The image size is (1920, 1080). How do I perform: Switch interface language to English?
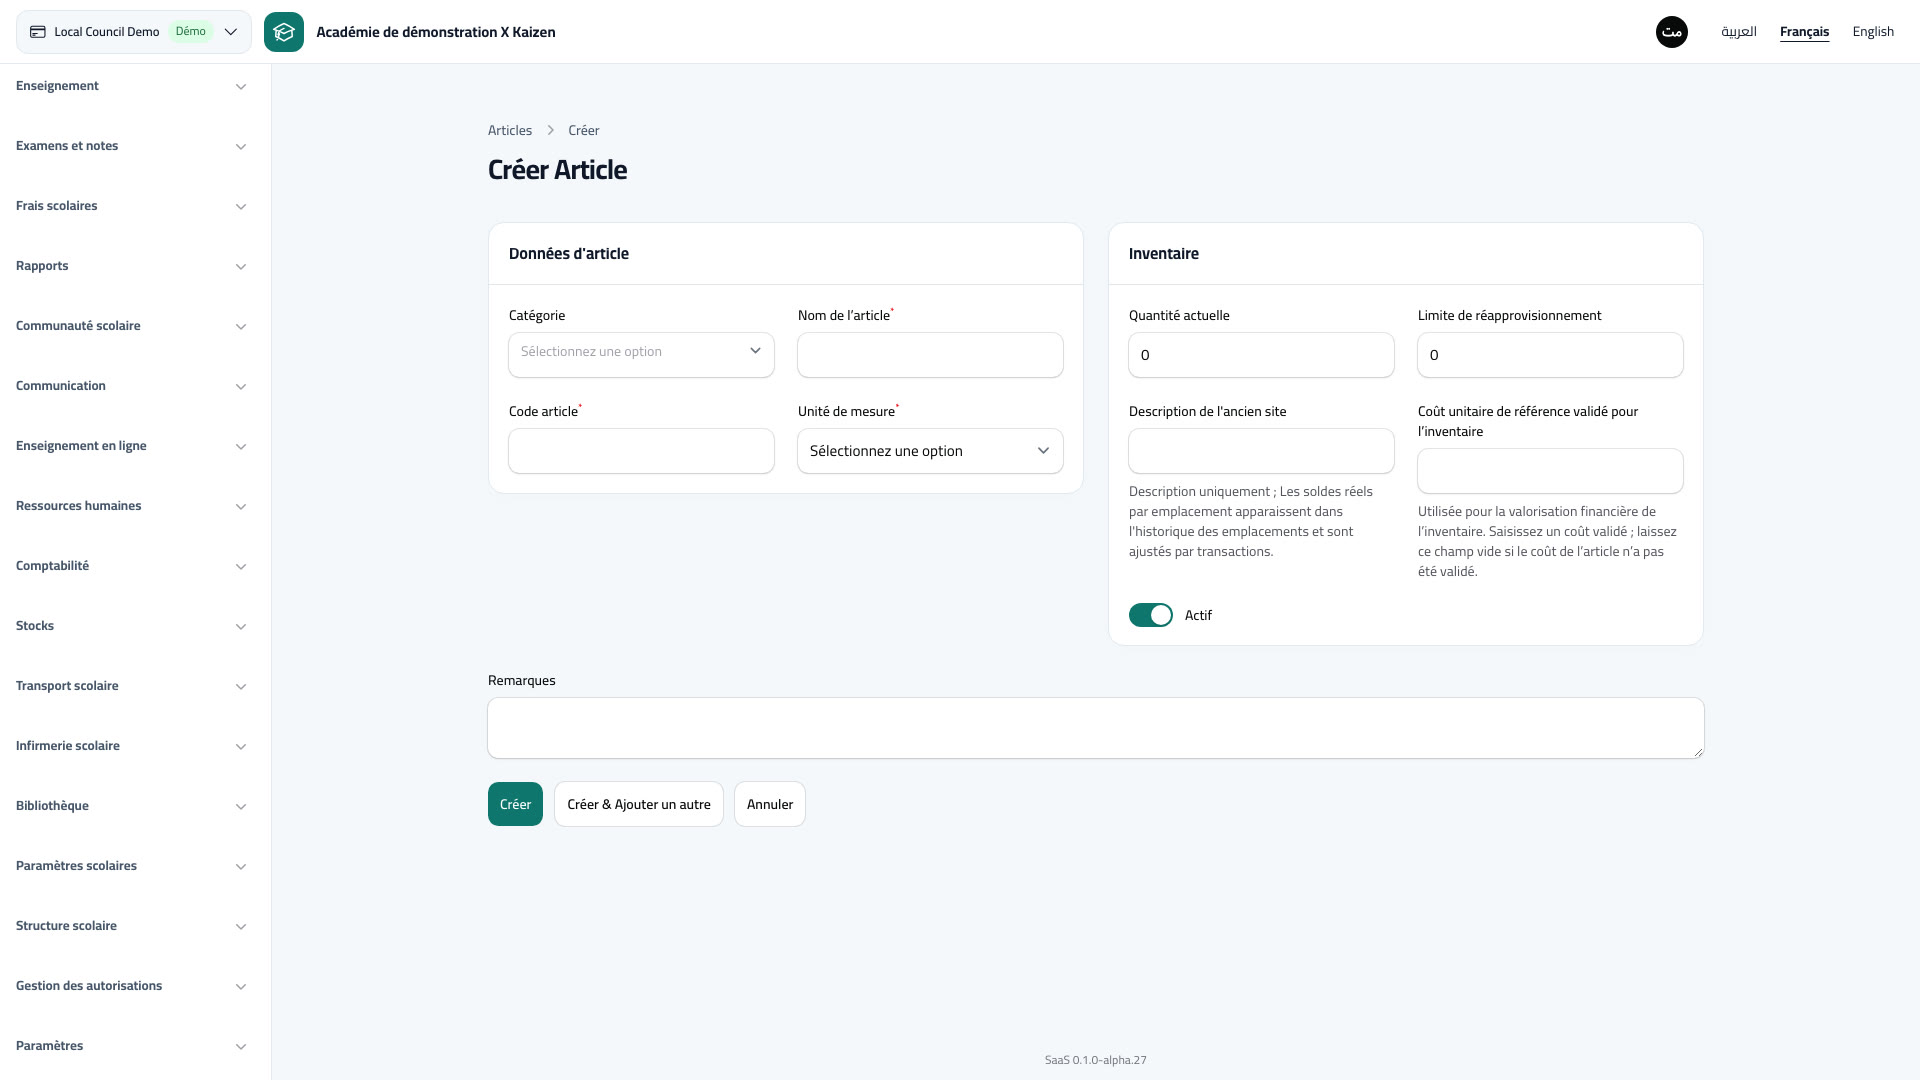pyautogui.click(x=1873, y=32)
